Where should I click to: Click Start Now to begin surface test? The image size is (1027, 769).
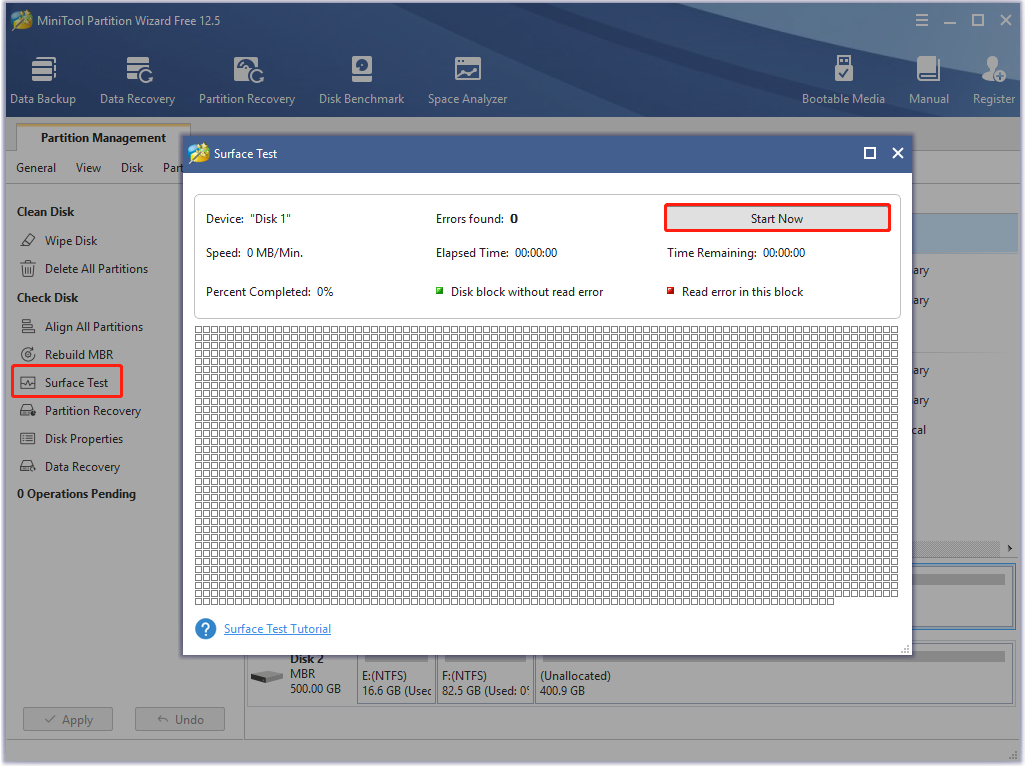click(777, 218)
